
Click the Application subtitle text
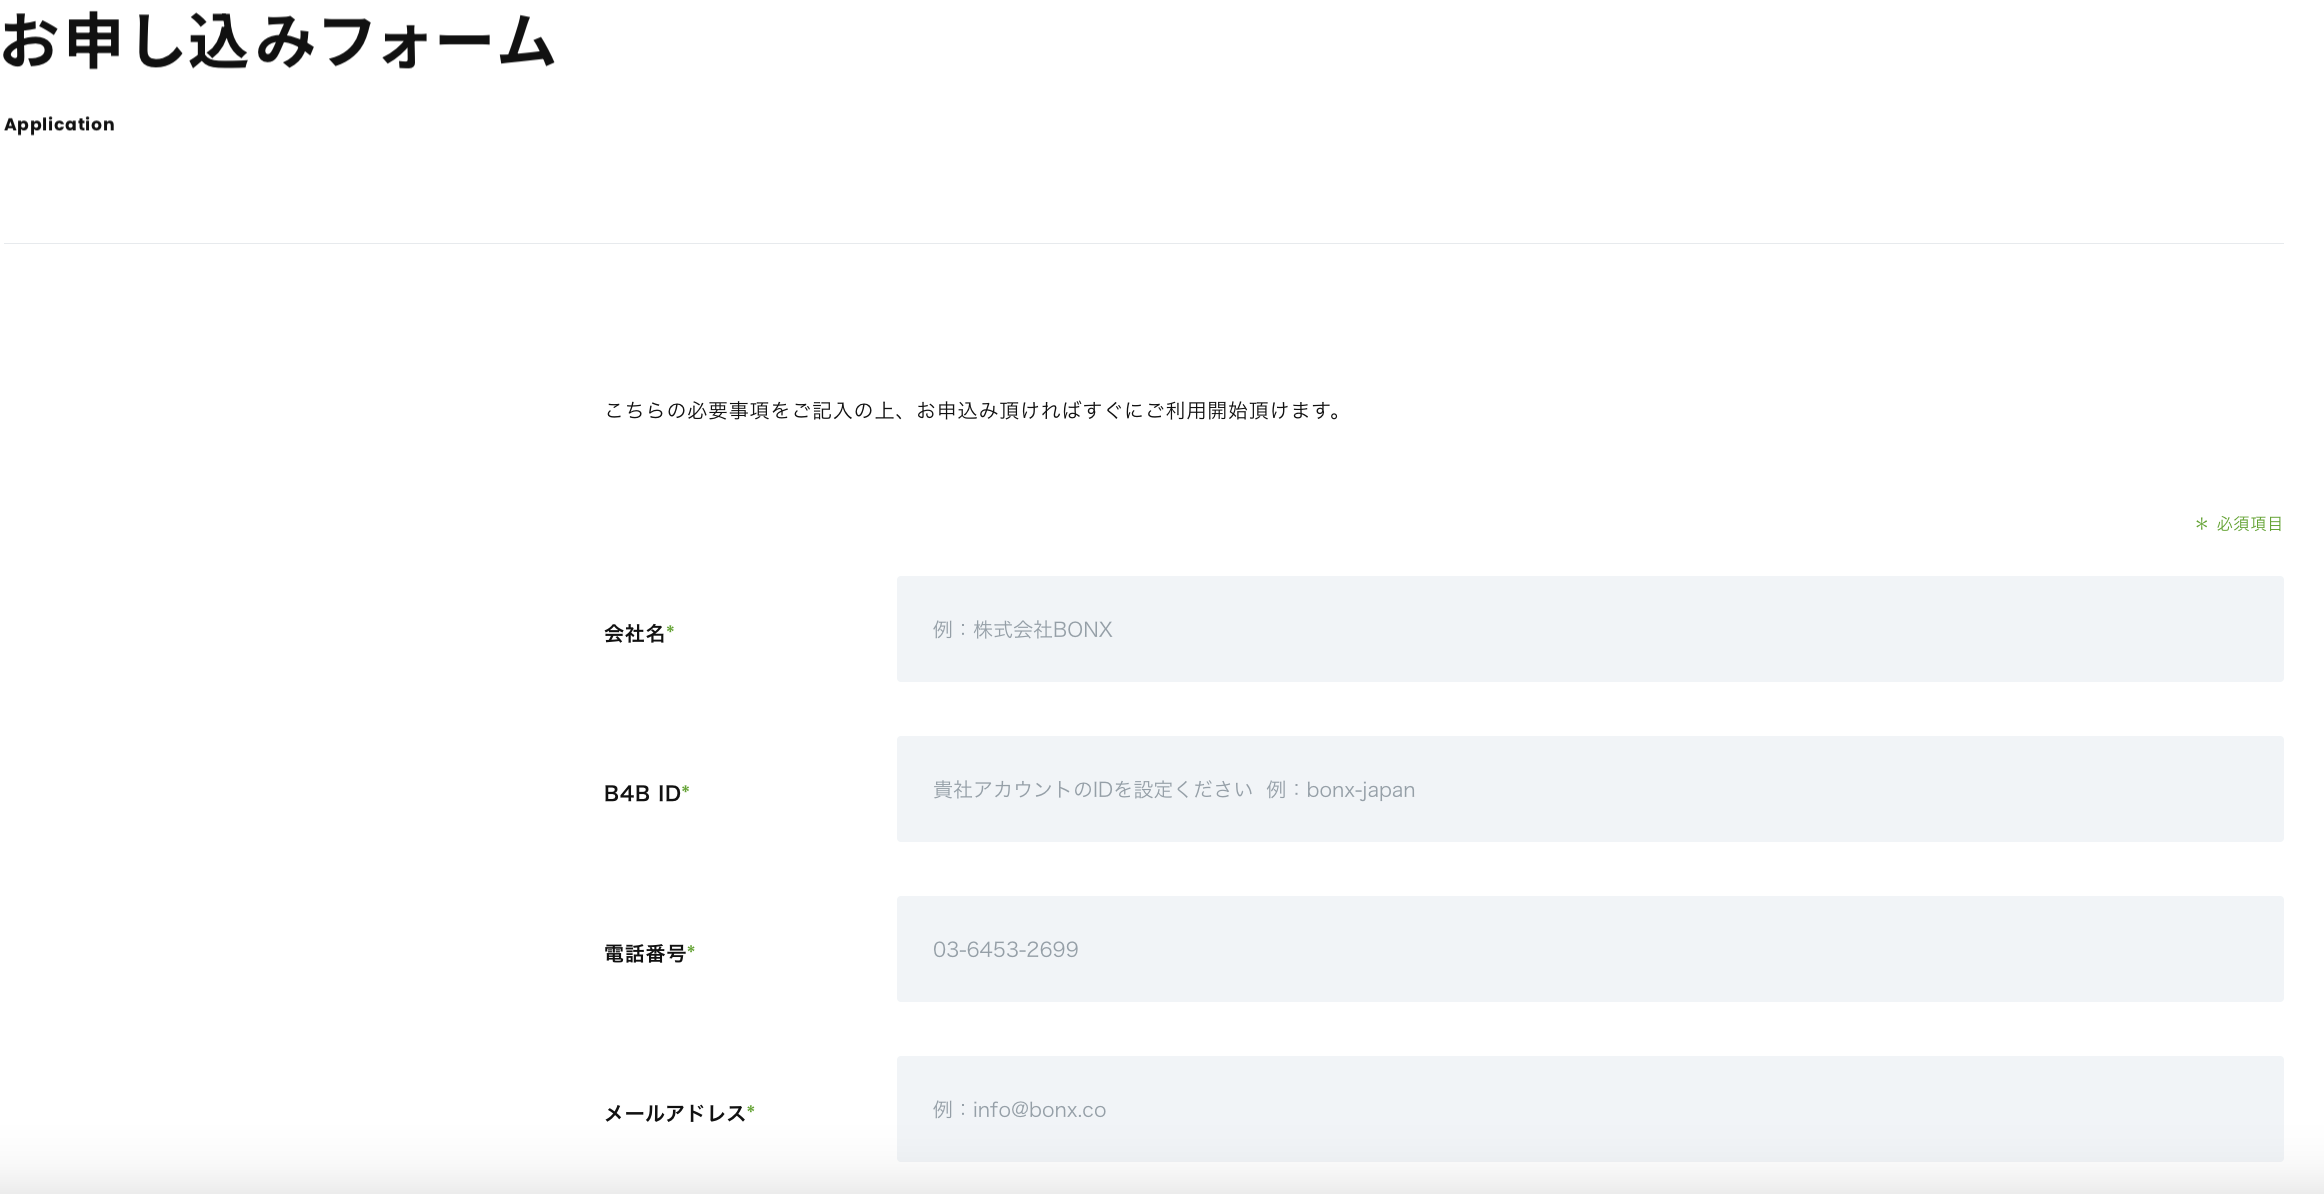pos(59,124)
